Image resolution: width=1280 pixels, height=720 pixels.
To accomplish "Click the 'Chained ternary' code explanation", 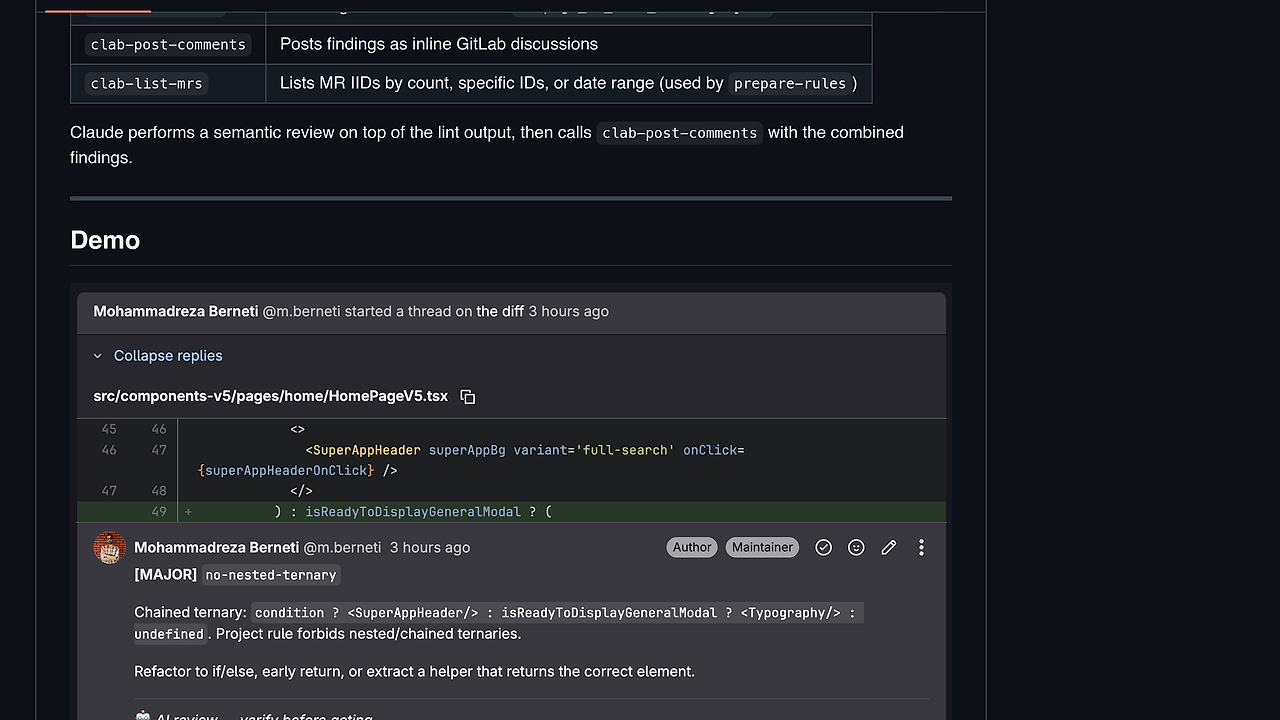I will [498, 622].
